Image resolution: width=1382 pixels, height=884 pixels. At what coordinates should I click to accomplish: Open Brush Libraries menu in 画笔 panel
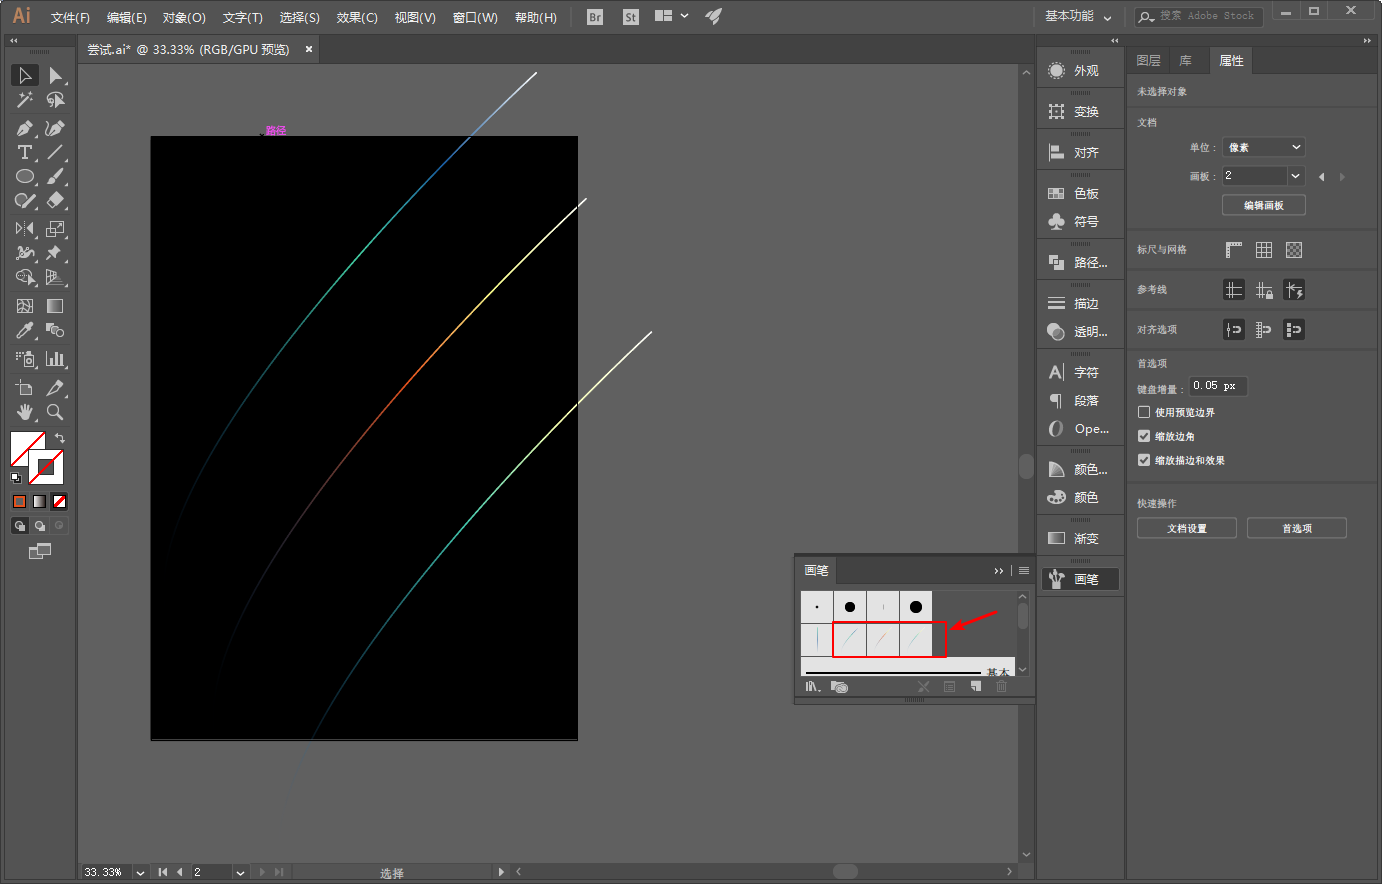[x=813, y=687]
